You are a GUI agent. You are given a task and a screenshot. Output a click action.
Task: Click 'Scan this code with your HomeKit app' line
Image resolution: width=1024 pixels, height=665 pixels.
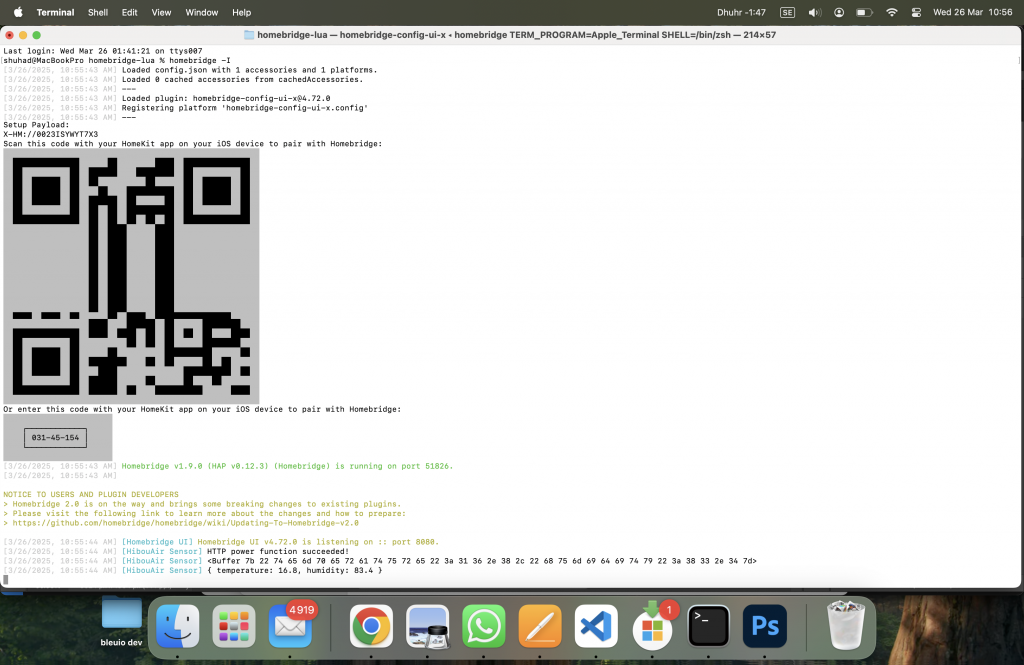pos(193,144)
